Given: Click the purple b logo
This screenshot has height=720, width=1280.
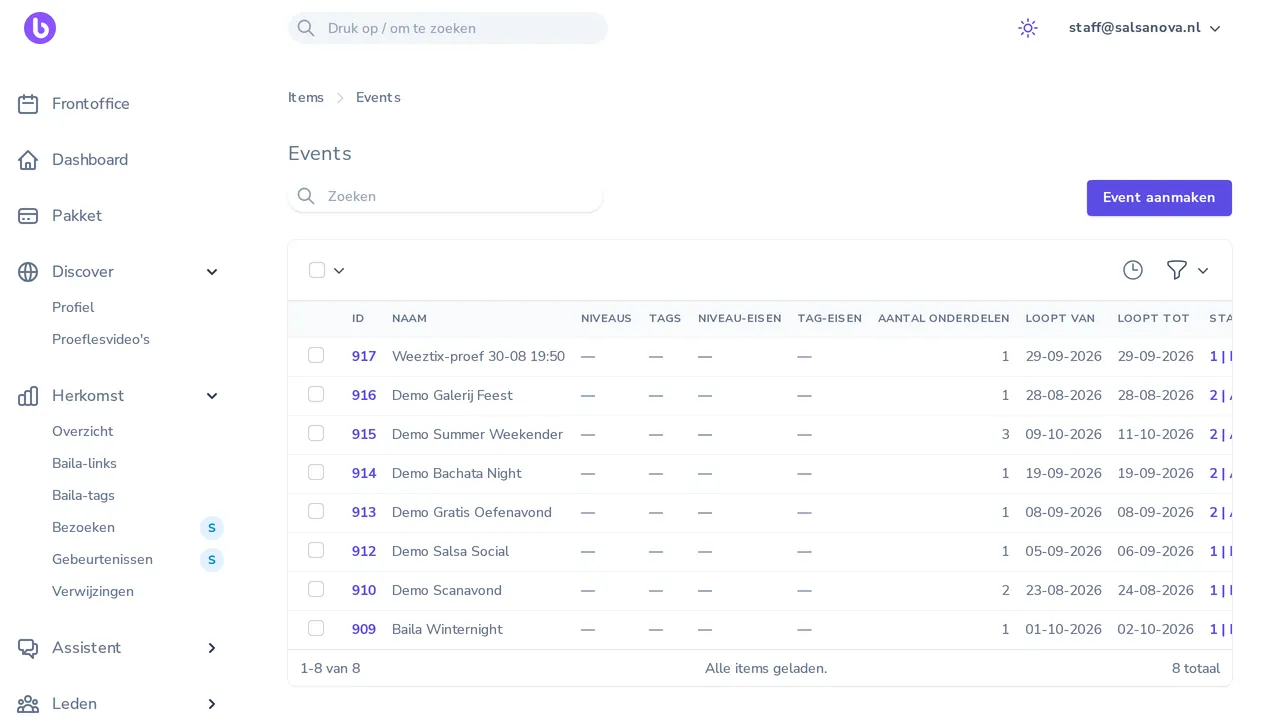Looking at the screenshot, I should point(40,28).
